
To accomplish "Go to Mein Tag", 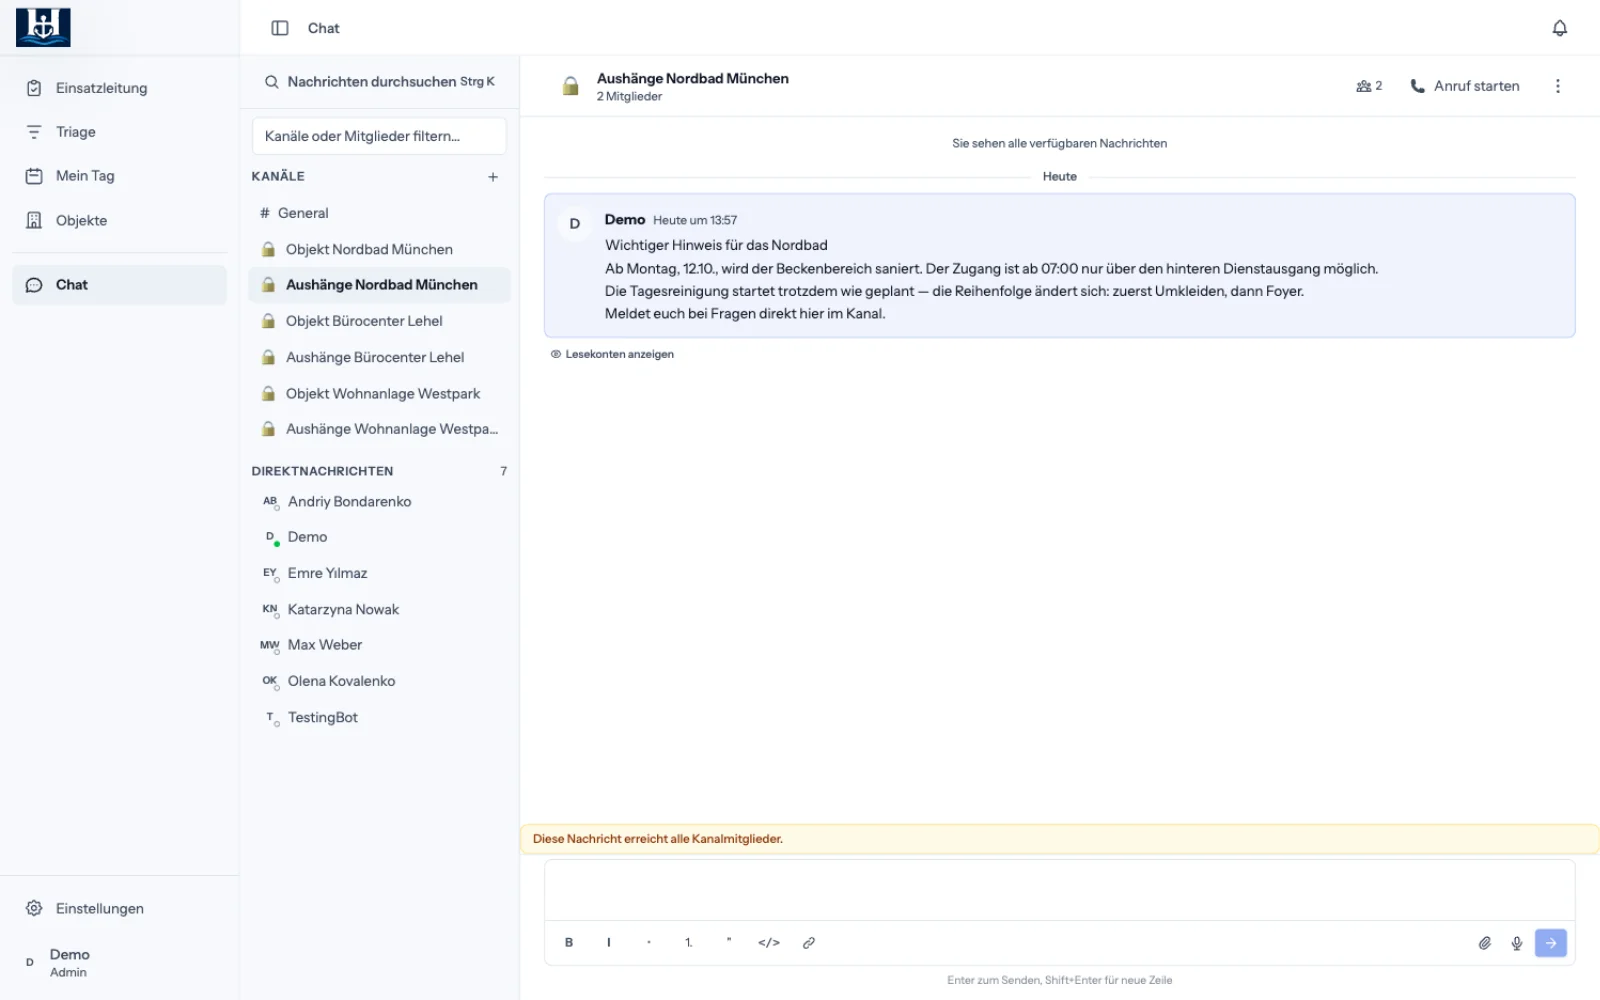I will (x=120, y=176).
